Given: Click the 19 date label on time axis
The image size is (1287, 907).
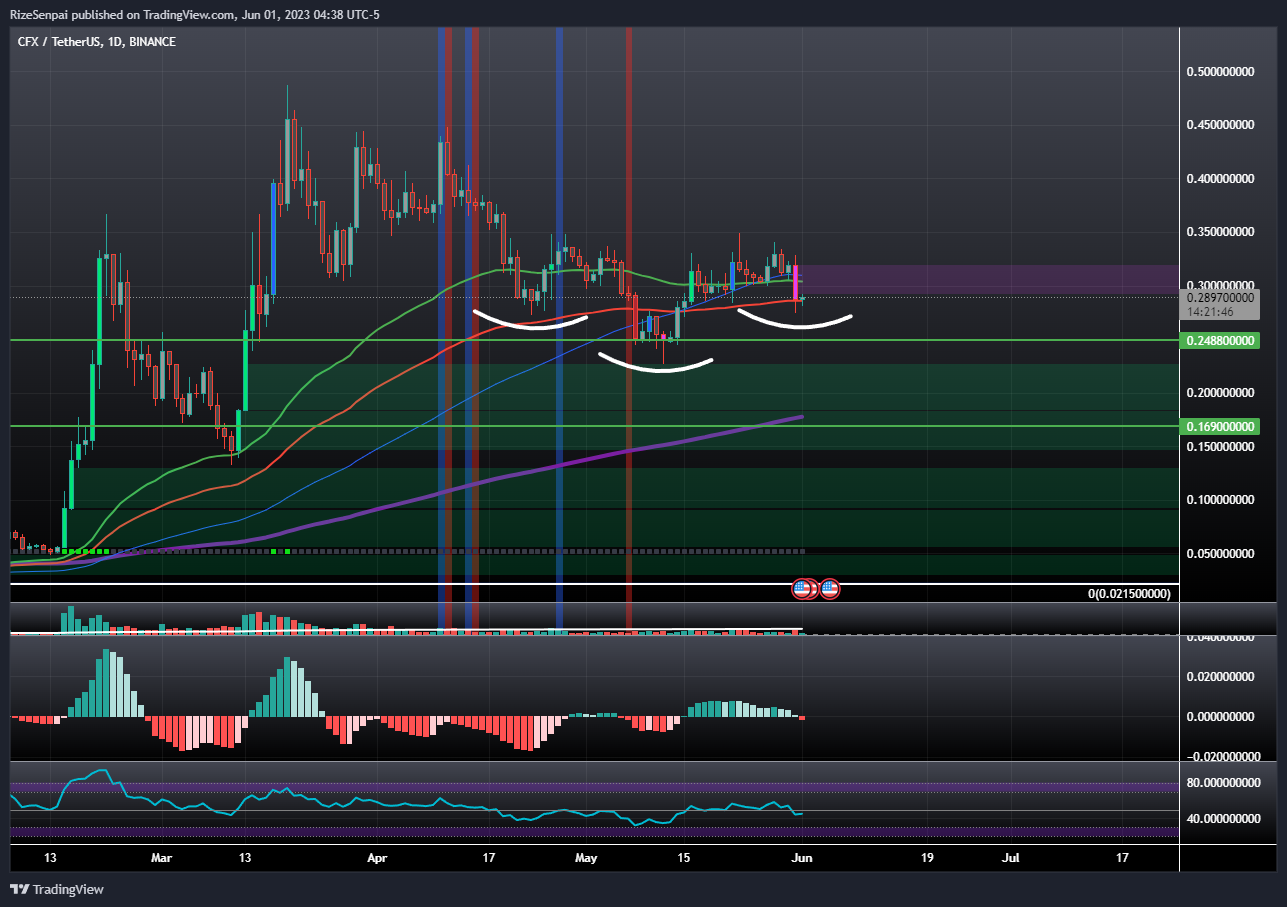Looking at the screenshot, I should 927,858.
